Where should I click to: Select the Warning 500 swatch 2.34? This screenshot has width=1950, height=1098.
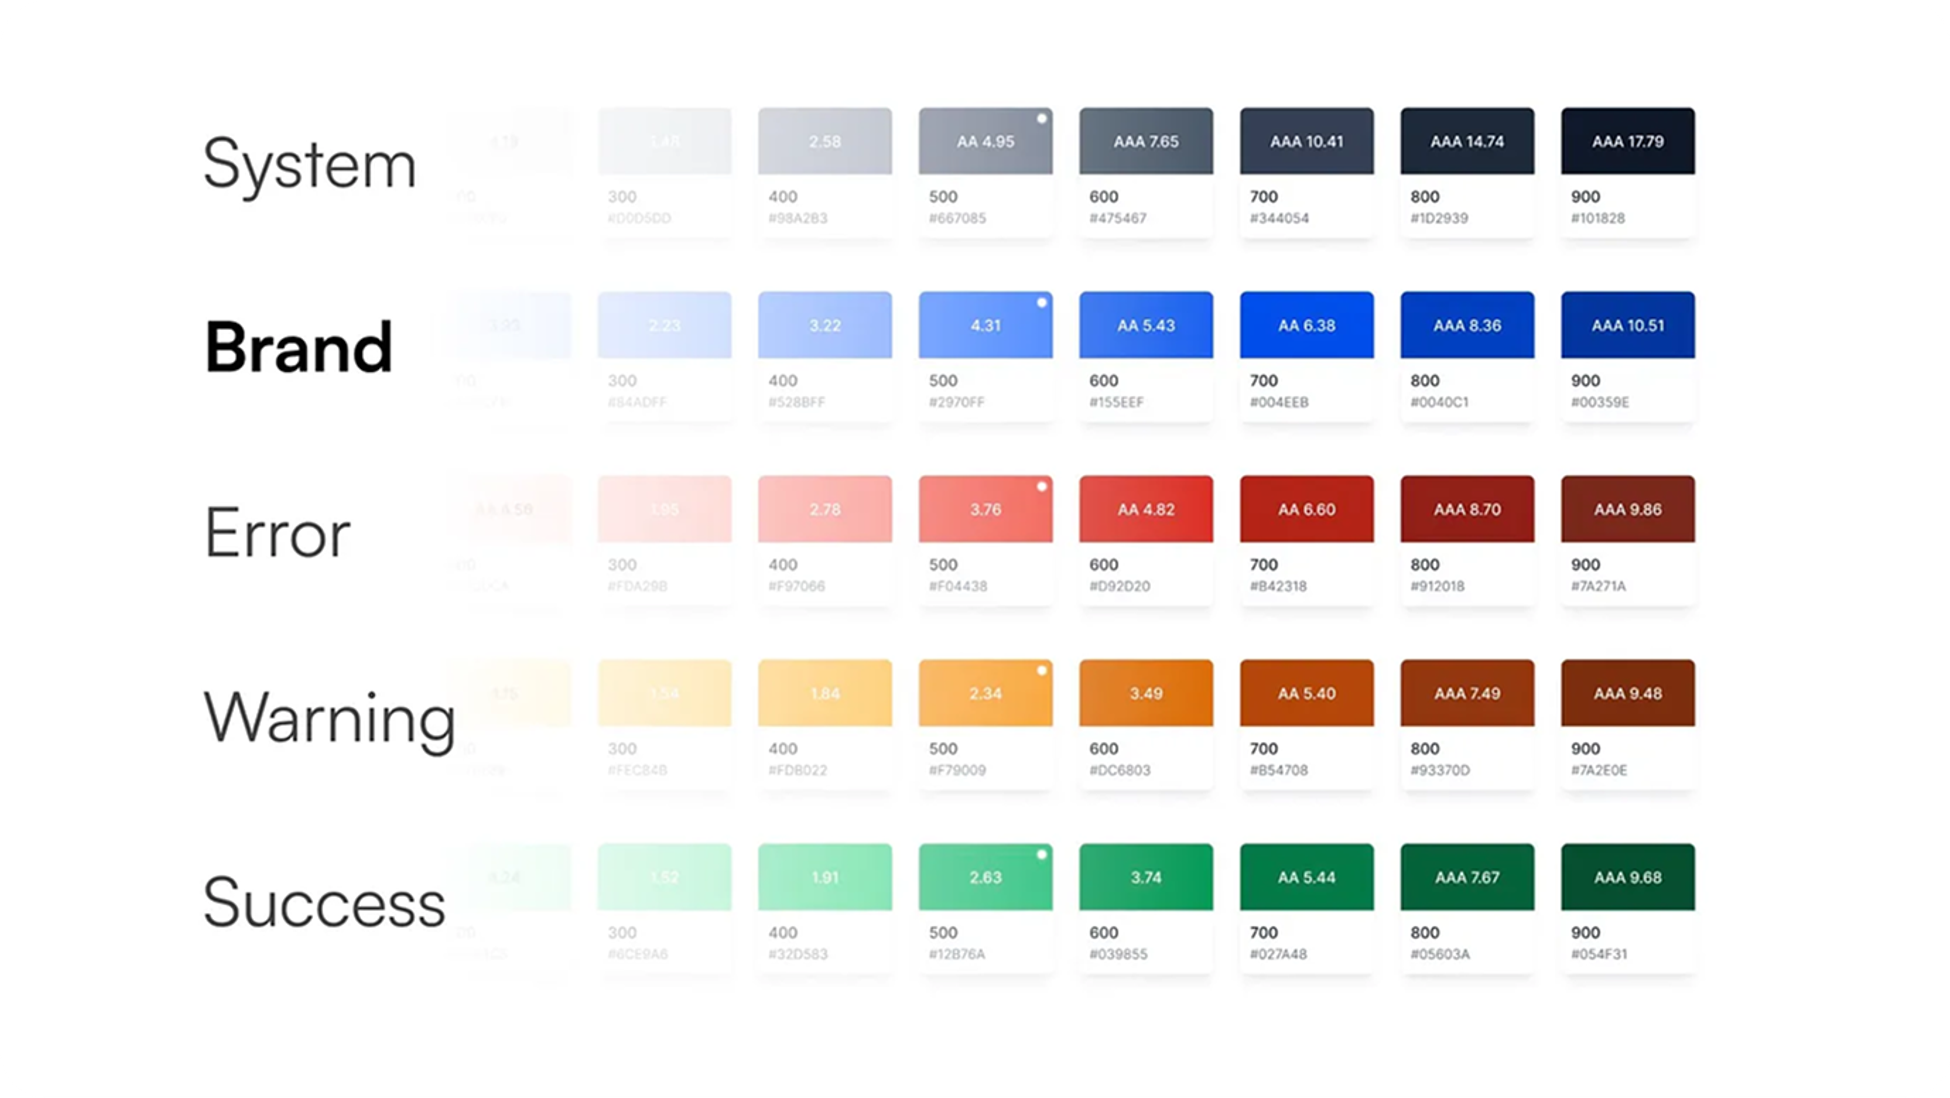[x=985, y=693]
